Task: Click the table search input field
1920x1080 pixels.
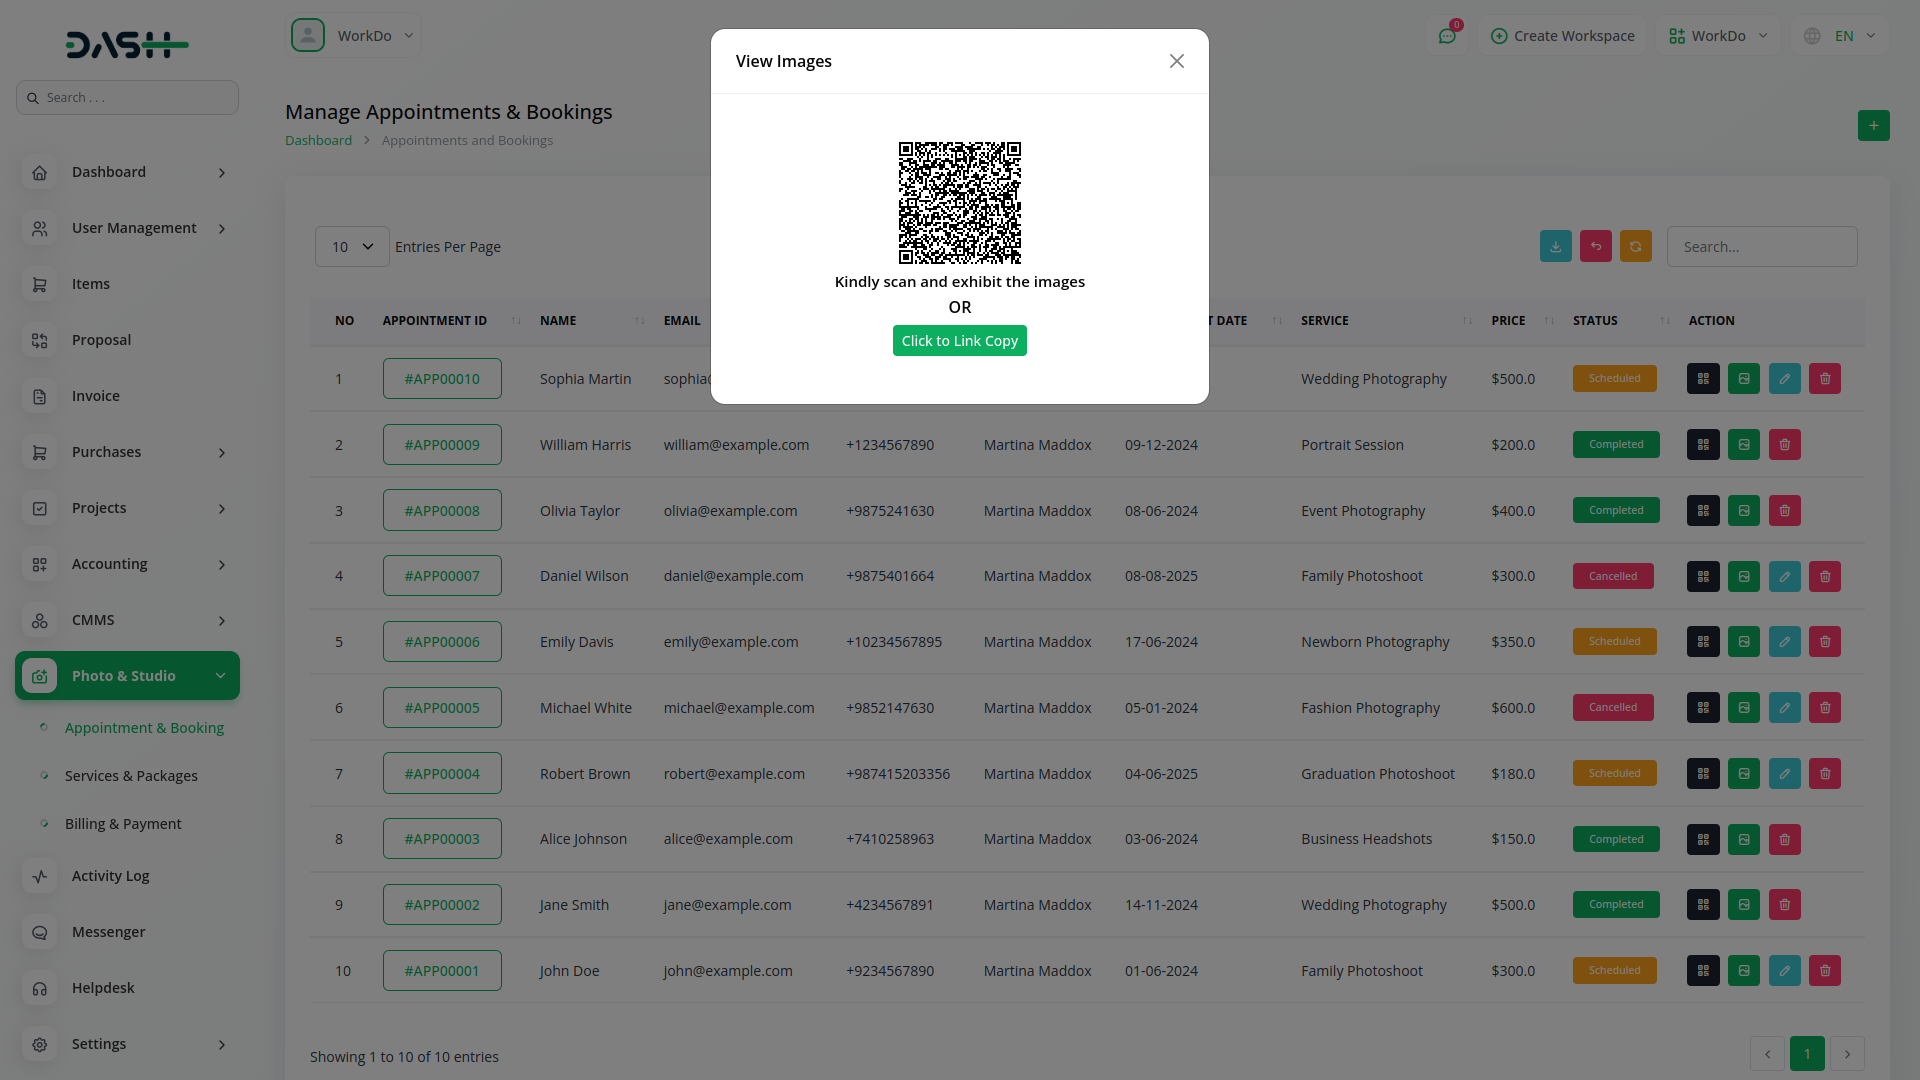Action: (x=1761, y=247)
